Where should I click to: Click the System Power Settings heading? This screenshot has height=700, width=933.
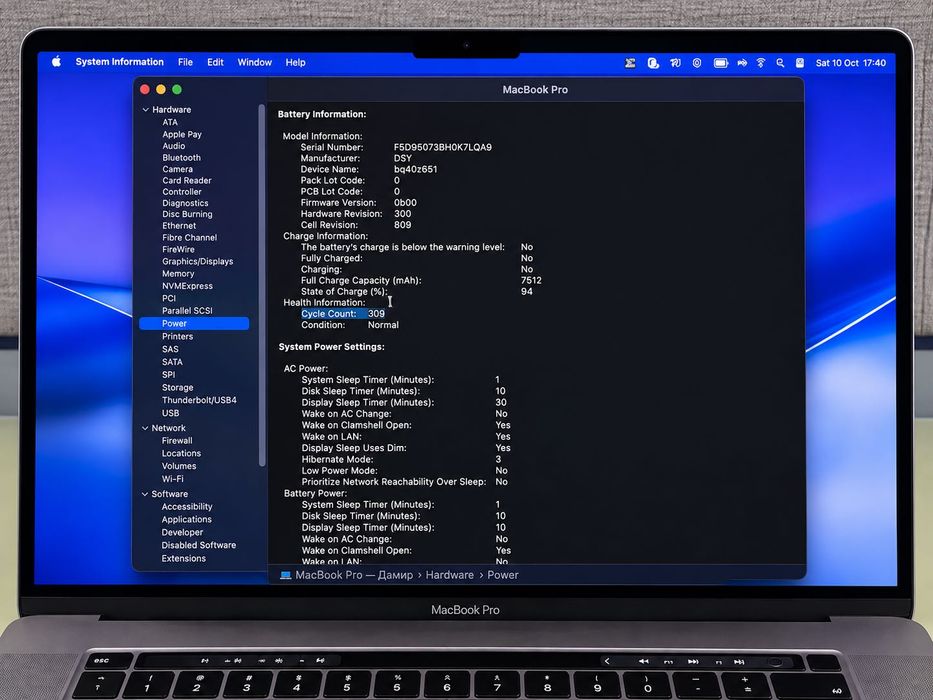331,346
